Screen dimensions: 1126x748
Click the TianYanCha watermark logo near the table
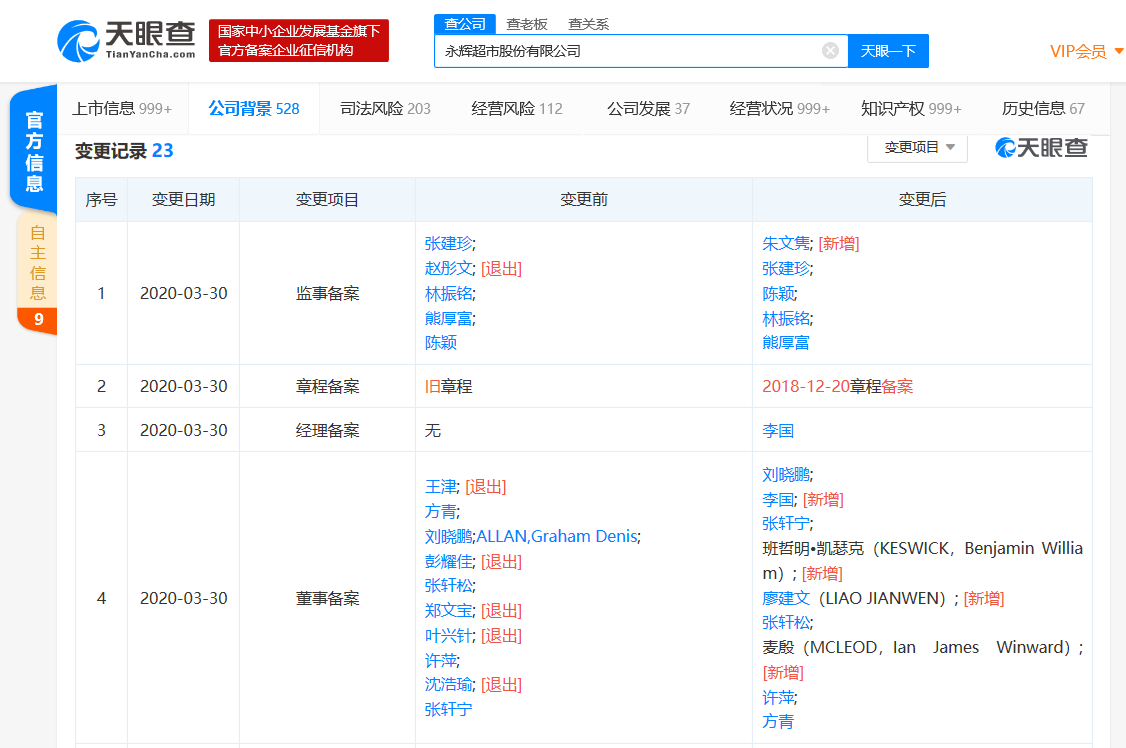click(x=1041, y=148)
